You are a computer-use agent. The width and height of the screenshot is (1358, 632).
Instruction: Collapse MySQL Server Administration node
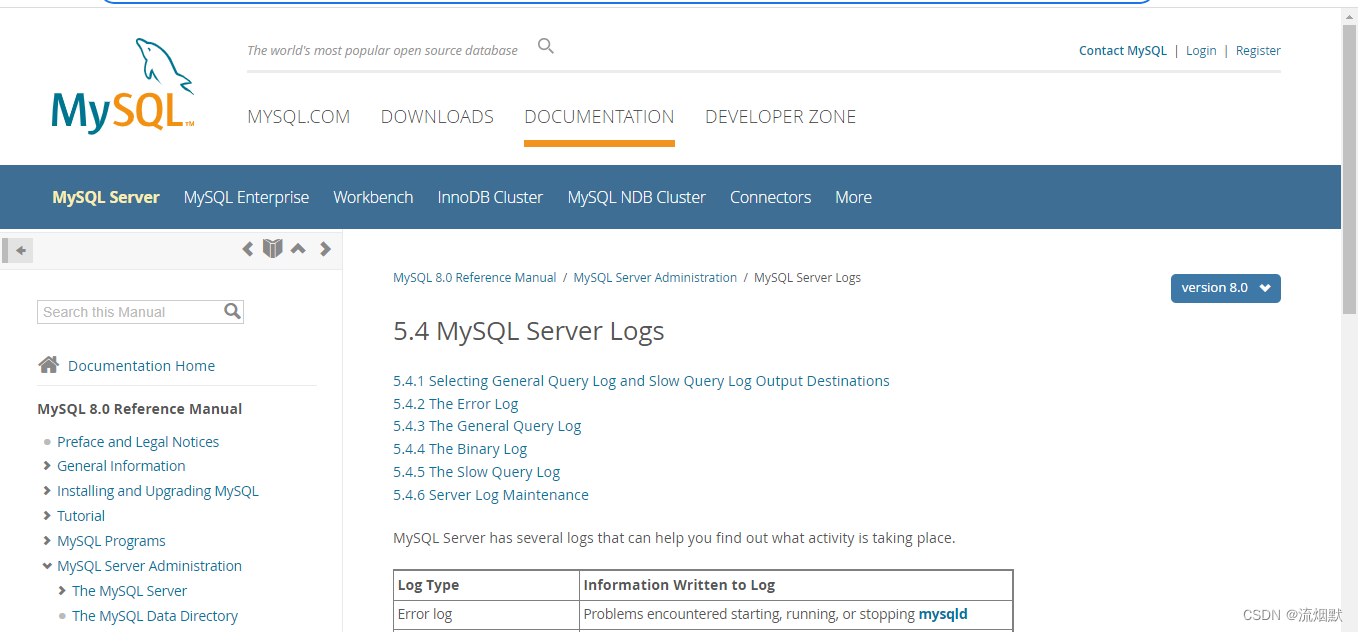click(47, 566)
